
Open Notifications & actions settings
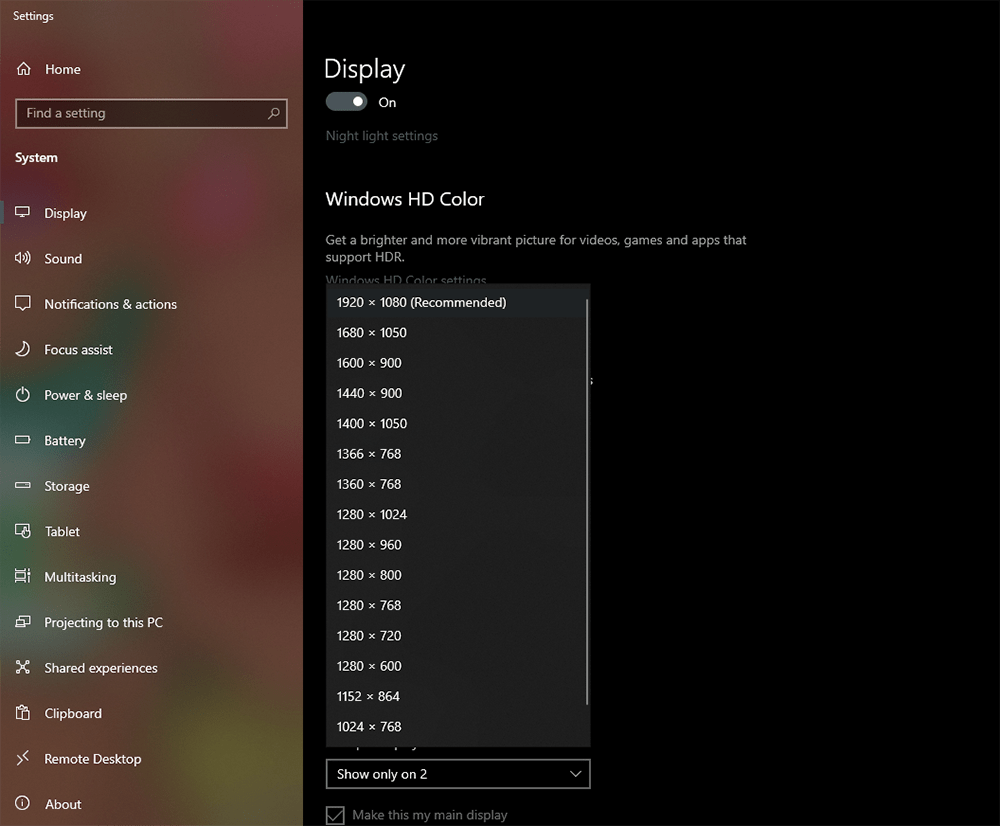coord(151,304)
